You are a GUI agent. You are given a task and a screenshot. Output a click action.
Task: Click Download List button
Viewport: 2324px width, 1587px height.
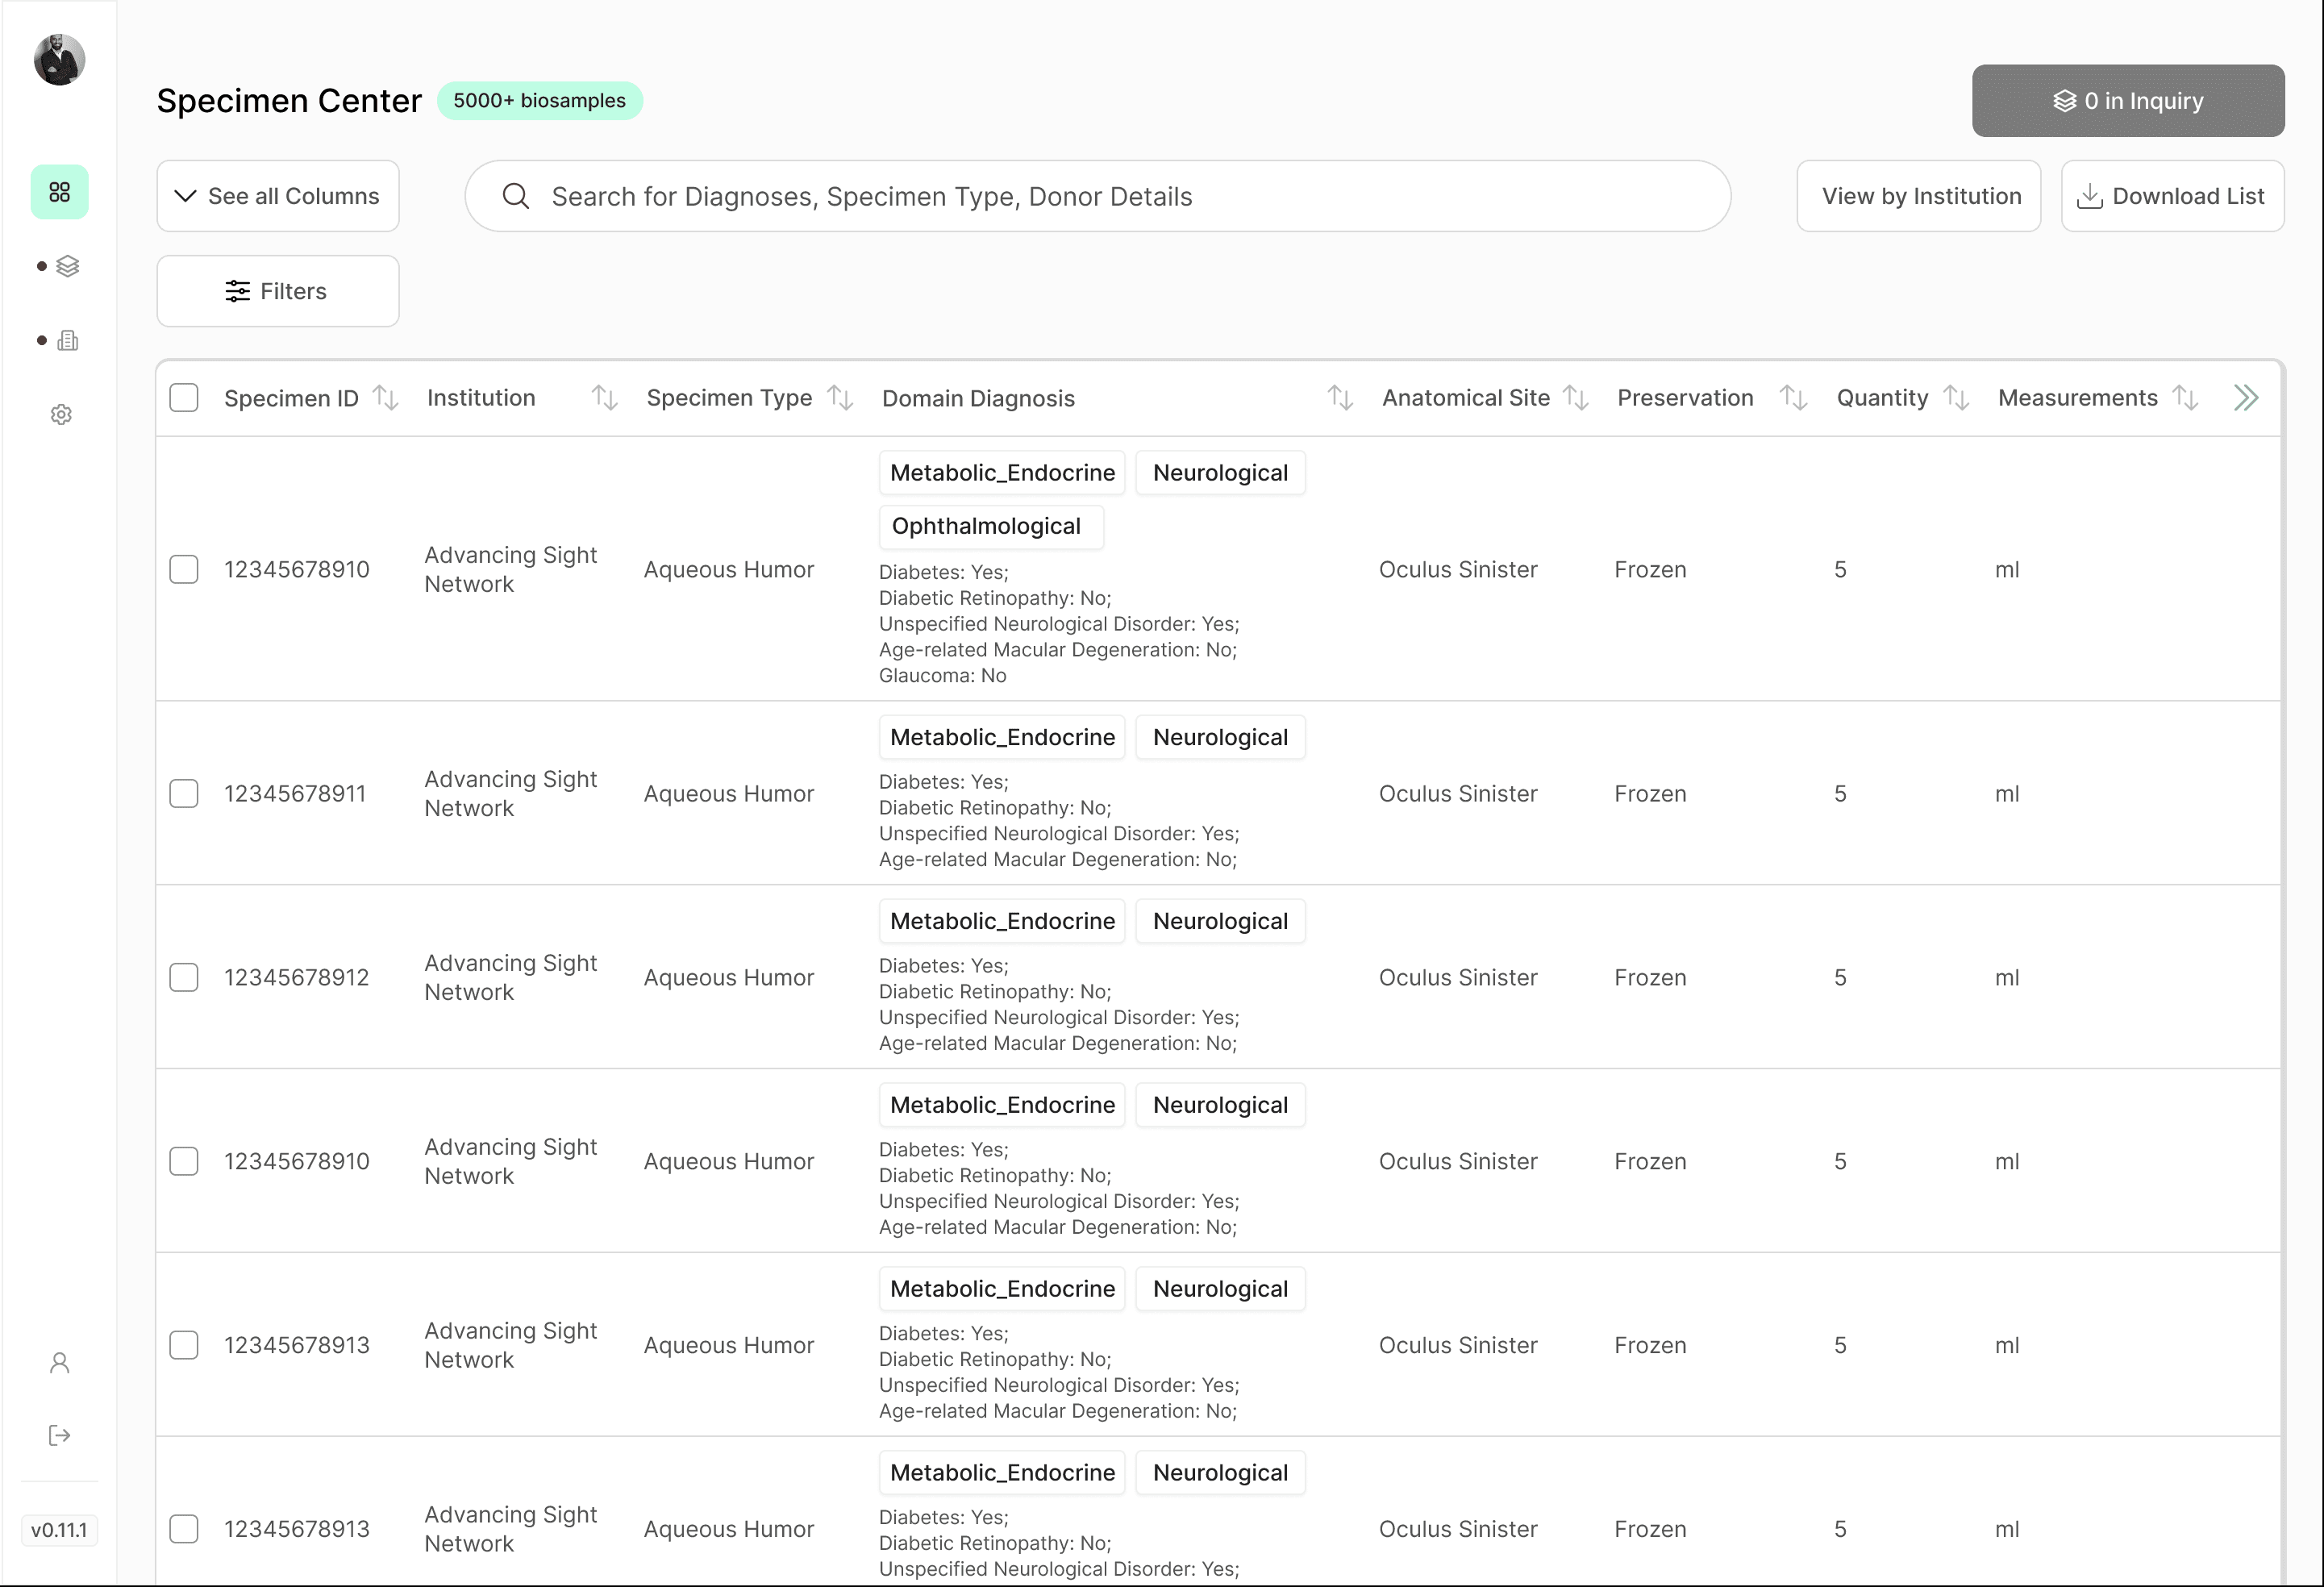[2173, 196]
